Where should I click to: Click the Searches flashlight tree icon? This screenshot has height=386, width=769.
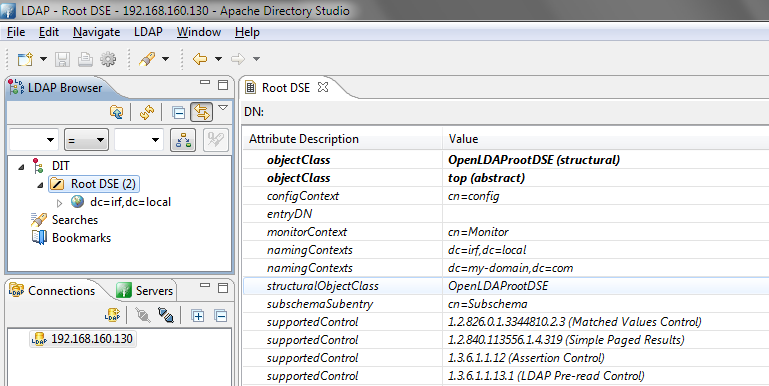[x=39, y=220]
